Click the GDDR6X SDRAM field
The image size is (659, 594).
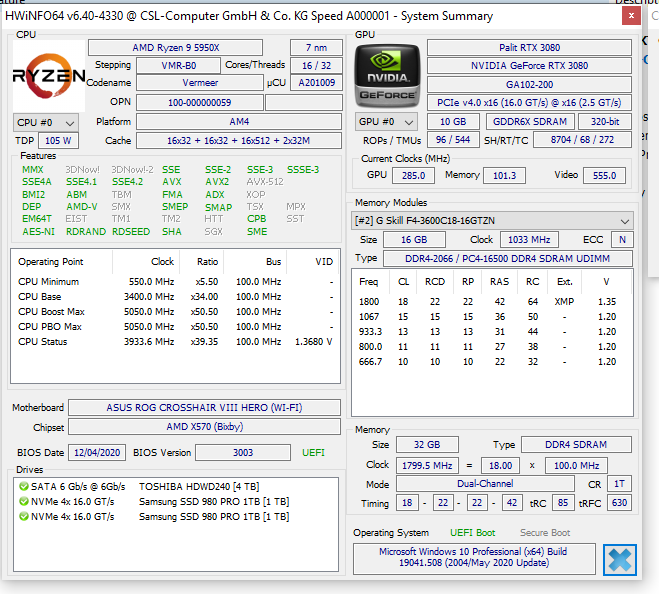point(530,121)
